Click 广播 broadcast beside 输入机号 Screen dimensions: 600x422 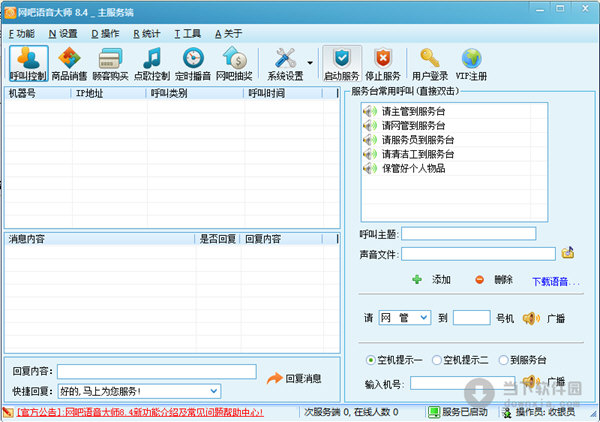point(544,381)
